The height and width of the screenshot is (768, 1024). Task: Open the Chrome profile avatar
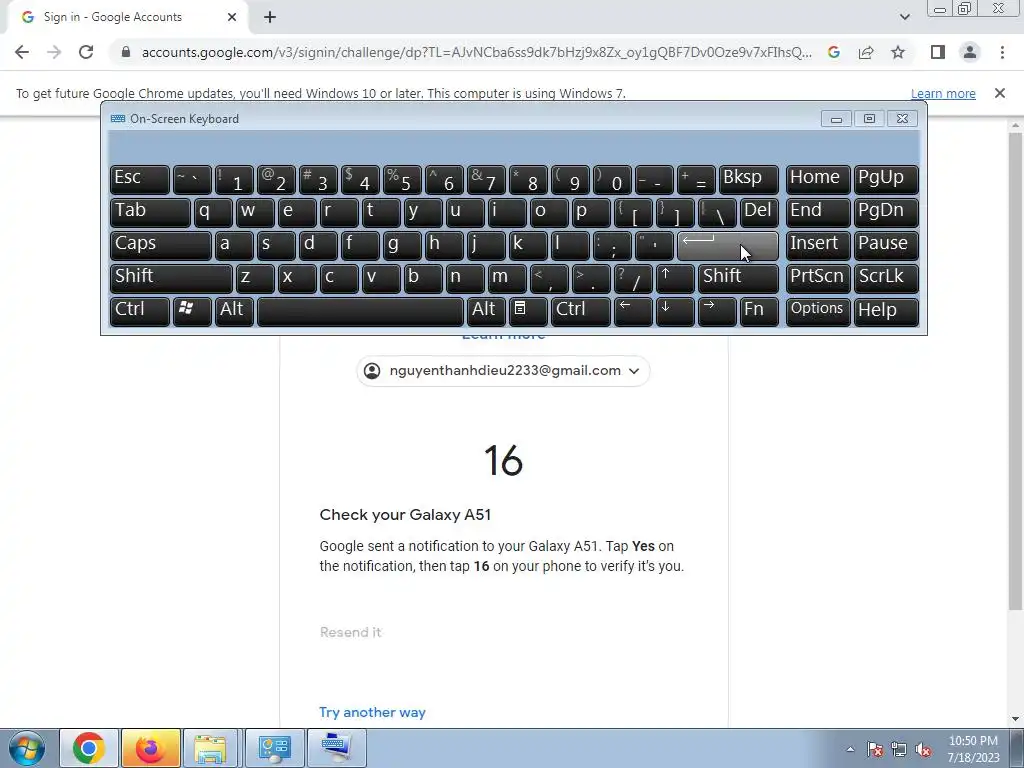coord(970,52)
